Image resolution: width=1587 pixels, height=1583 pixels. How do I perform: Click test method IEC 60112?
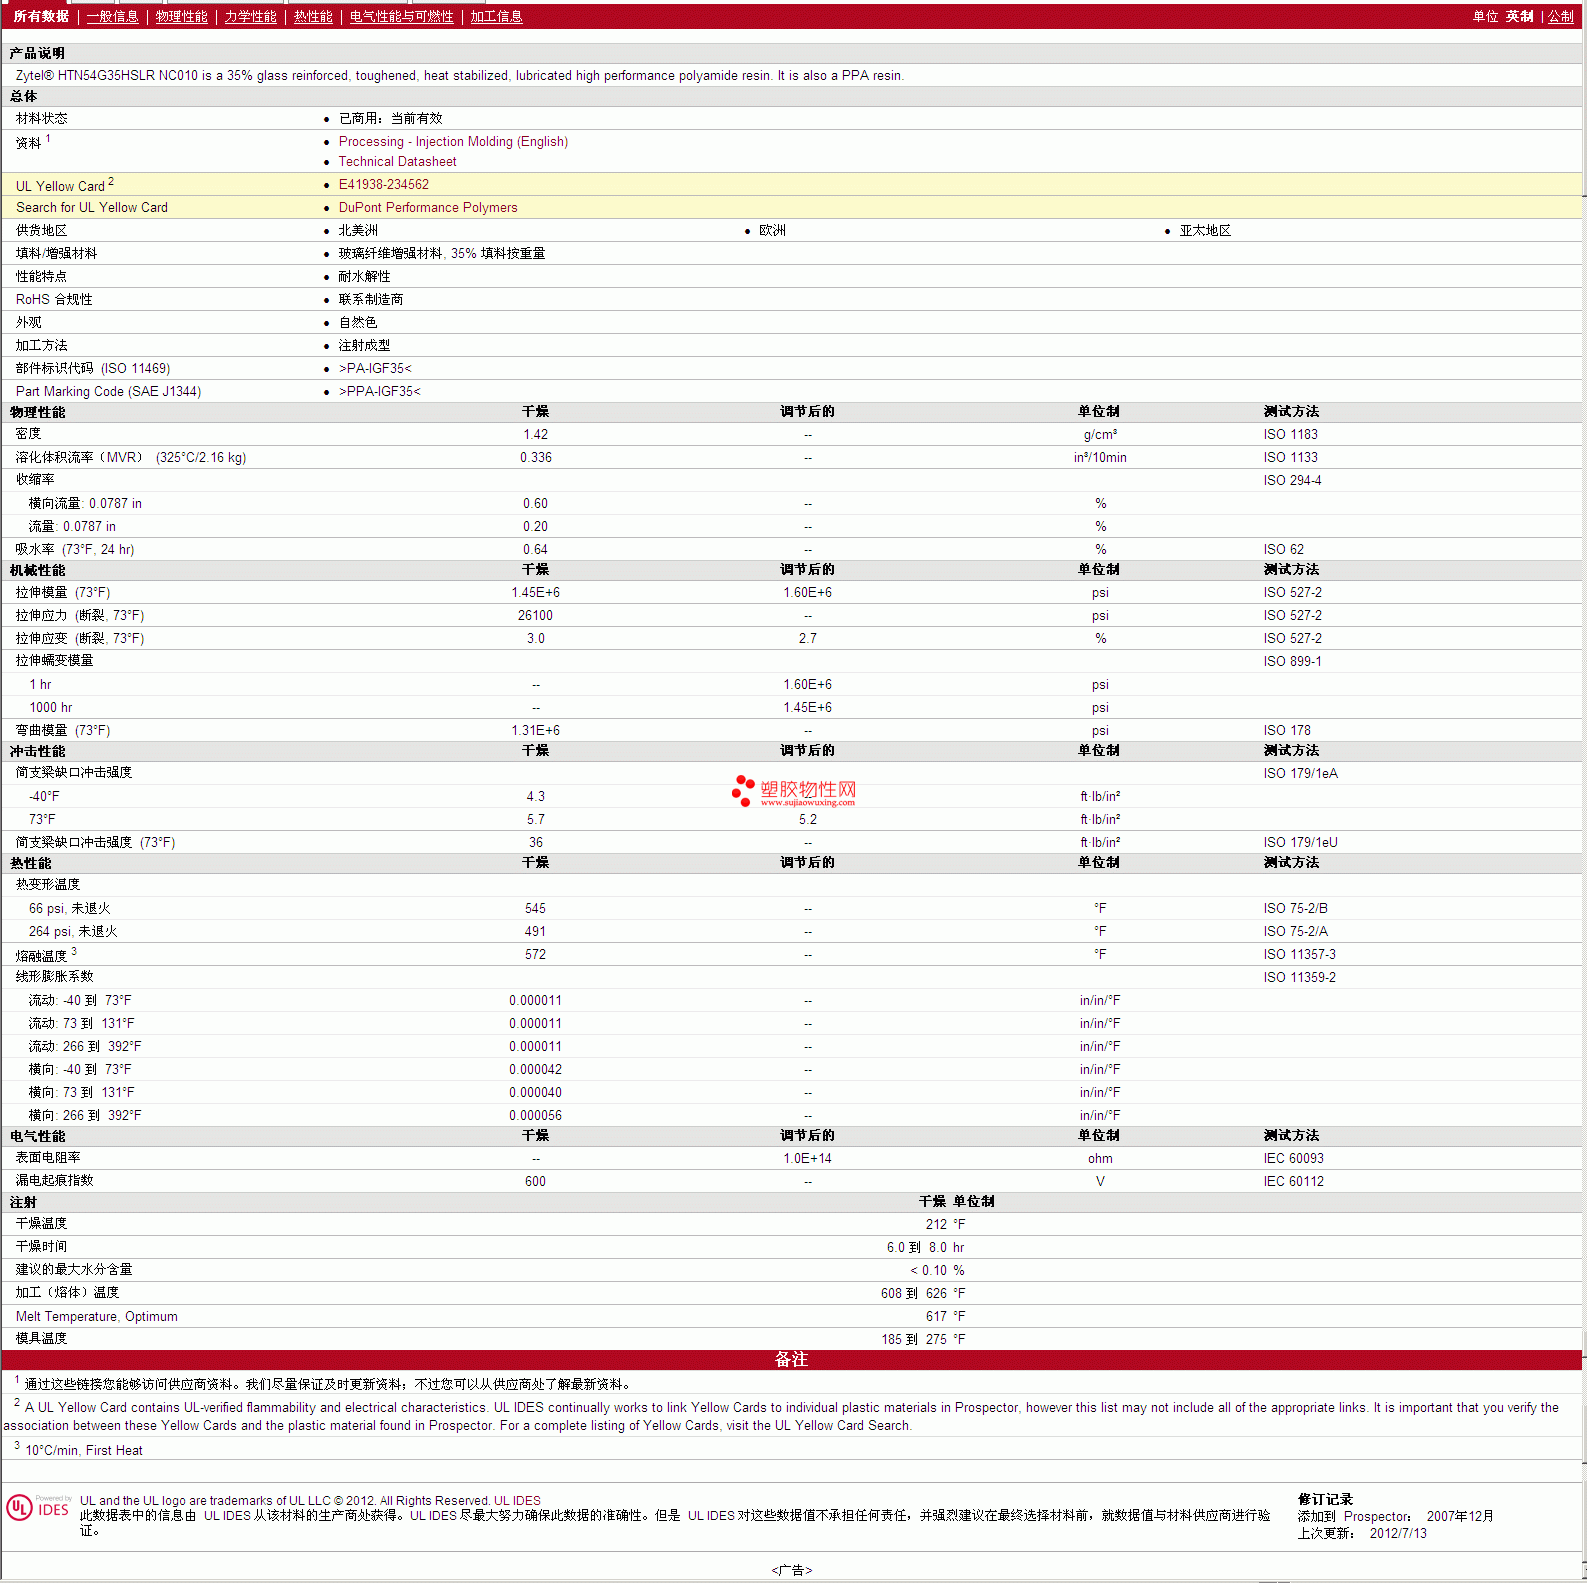1293,1182
